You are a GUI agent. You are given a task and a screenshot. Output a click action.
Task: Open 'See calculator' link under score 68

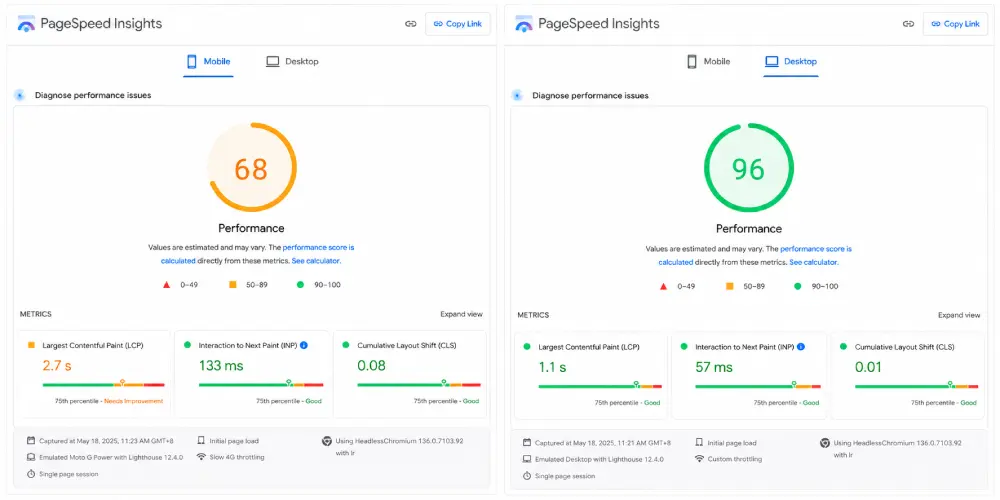[x=315, y=261]
